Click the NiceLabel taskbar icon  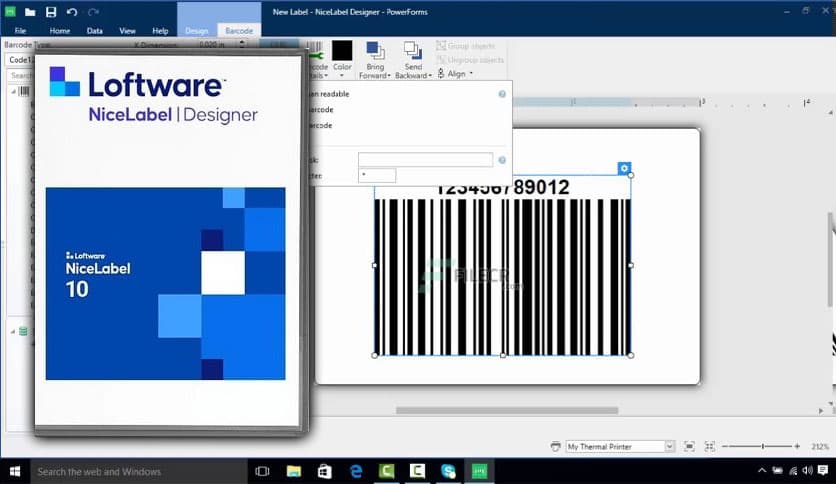click(x=479, y=471)
